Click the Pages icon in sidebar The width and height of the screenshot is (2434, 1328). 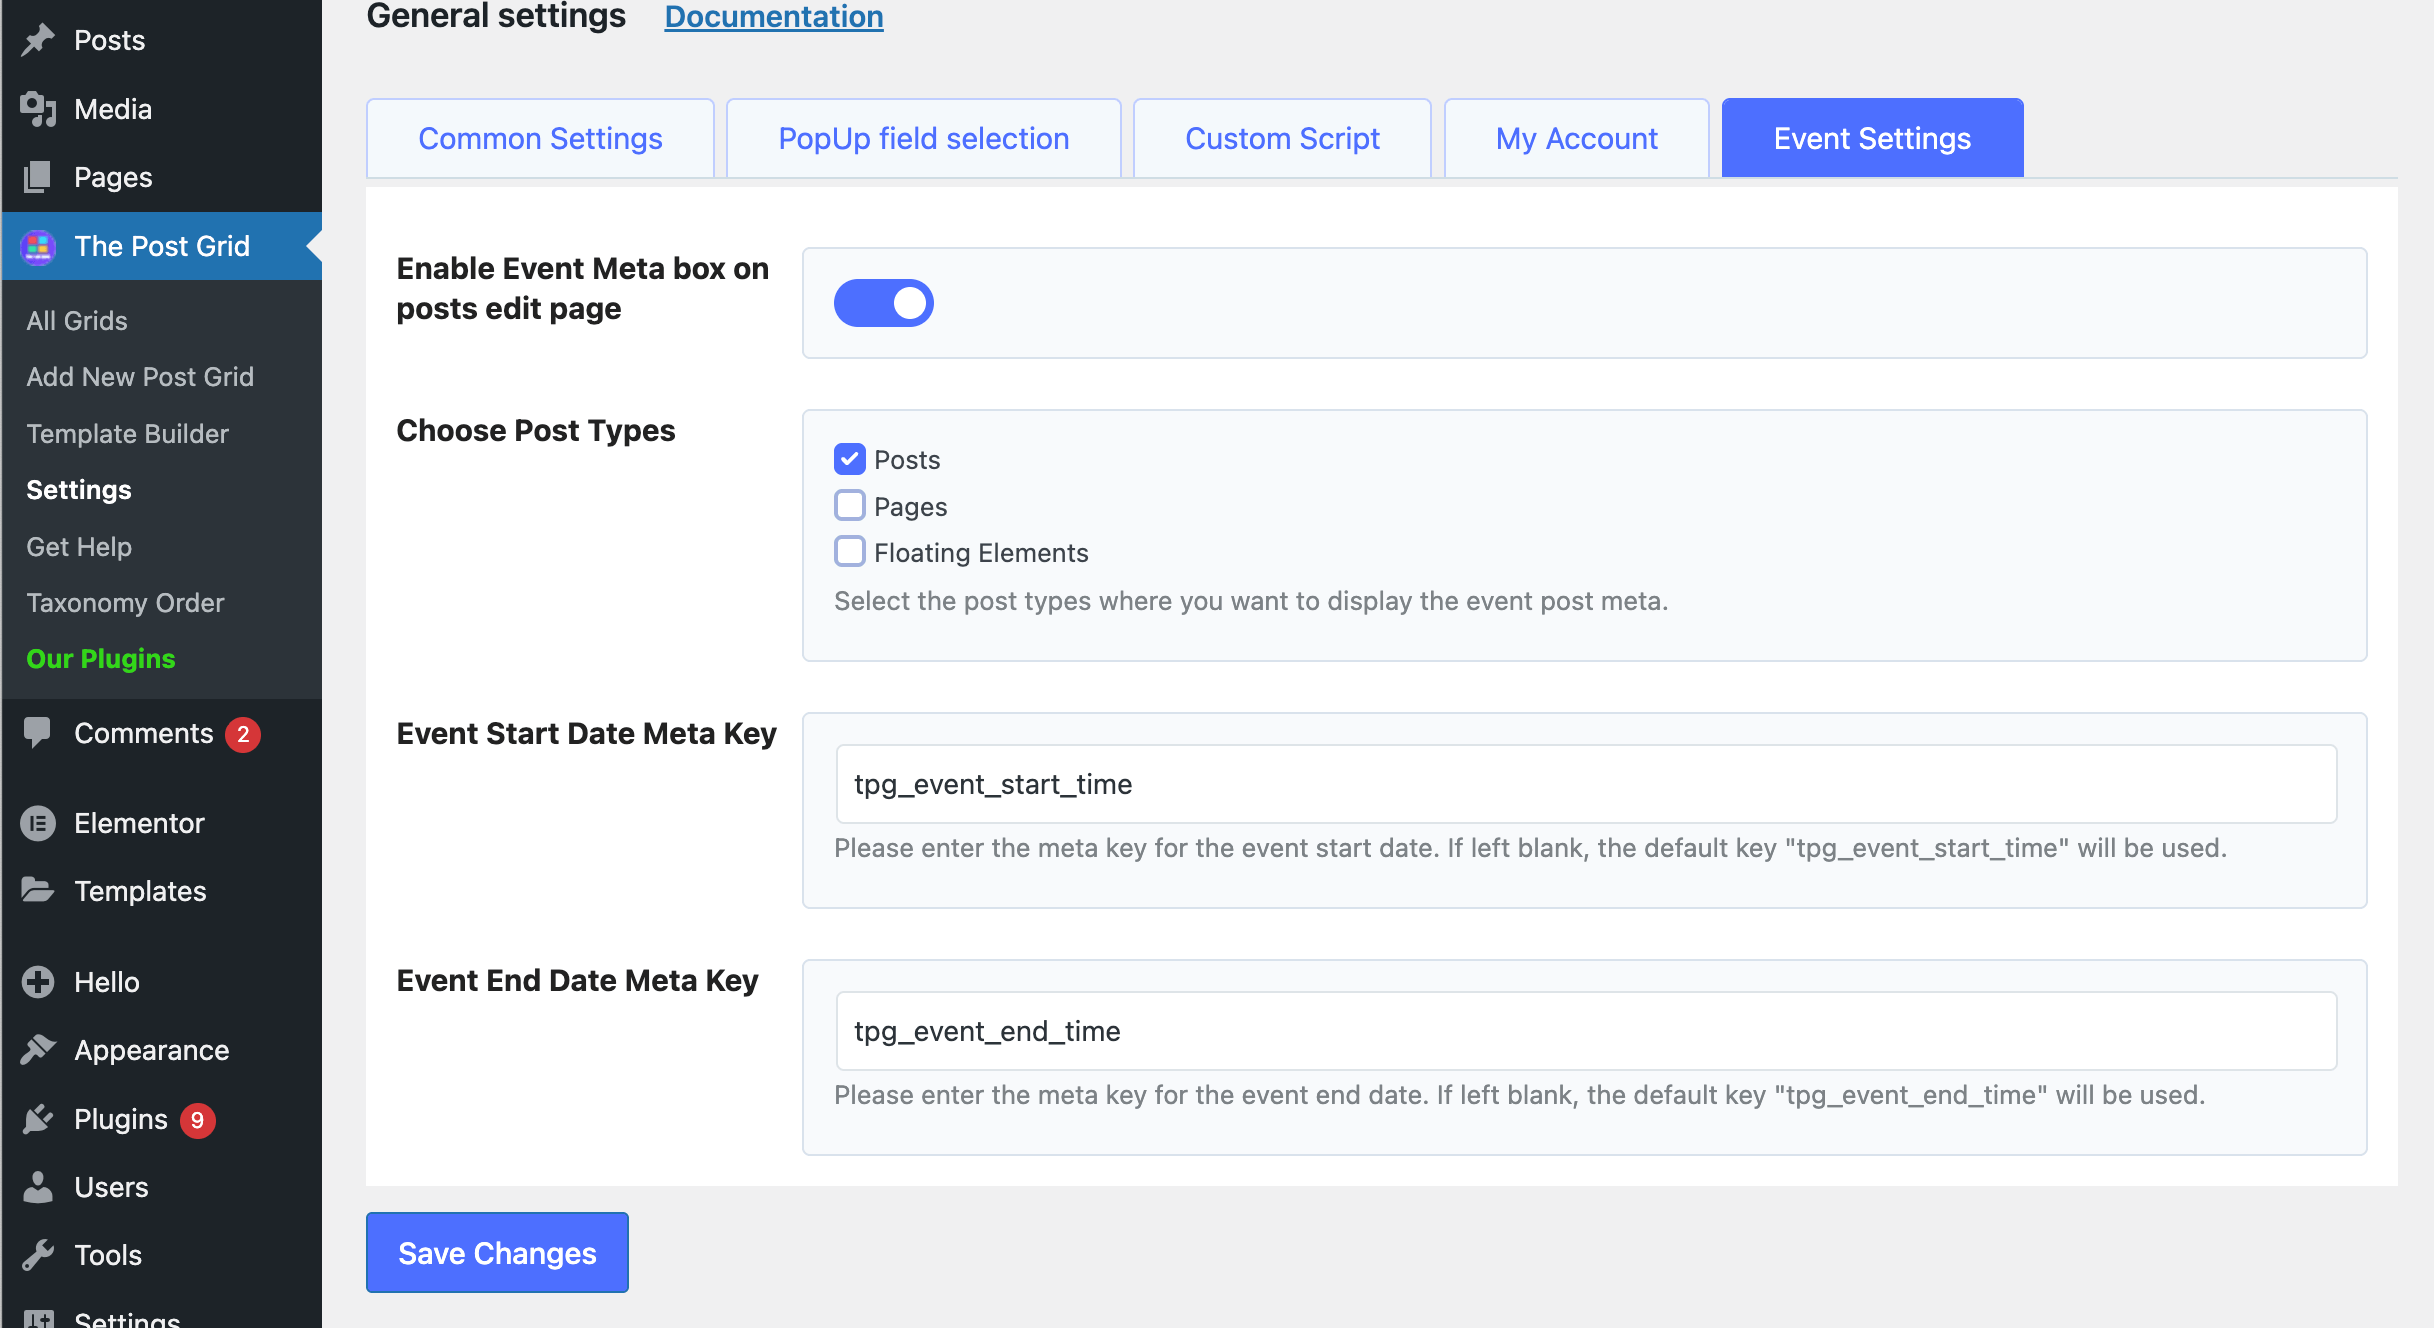click(x=38, y=177)
